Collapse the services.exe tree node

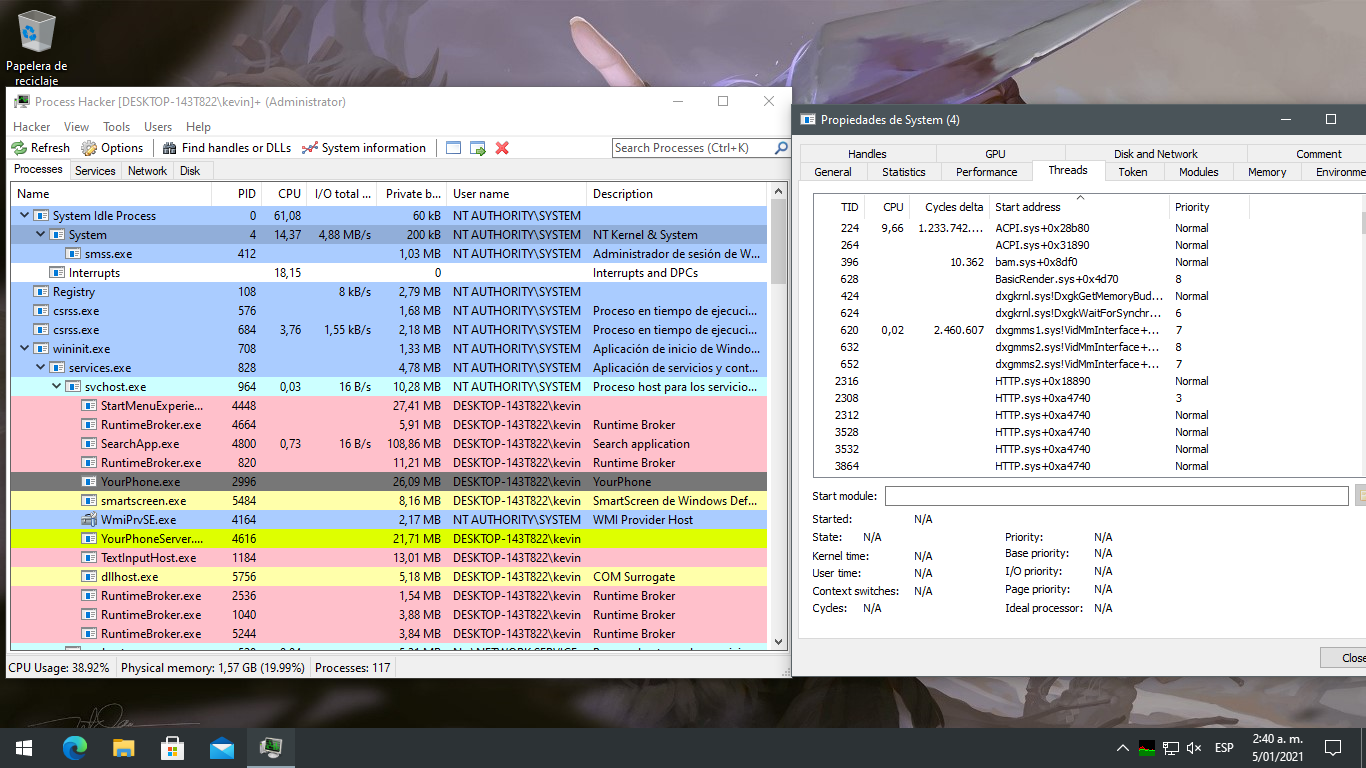(41, 368)
